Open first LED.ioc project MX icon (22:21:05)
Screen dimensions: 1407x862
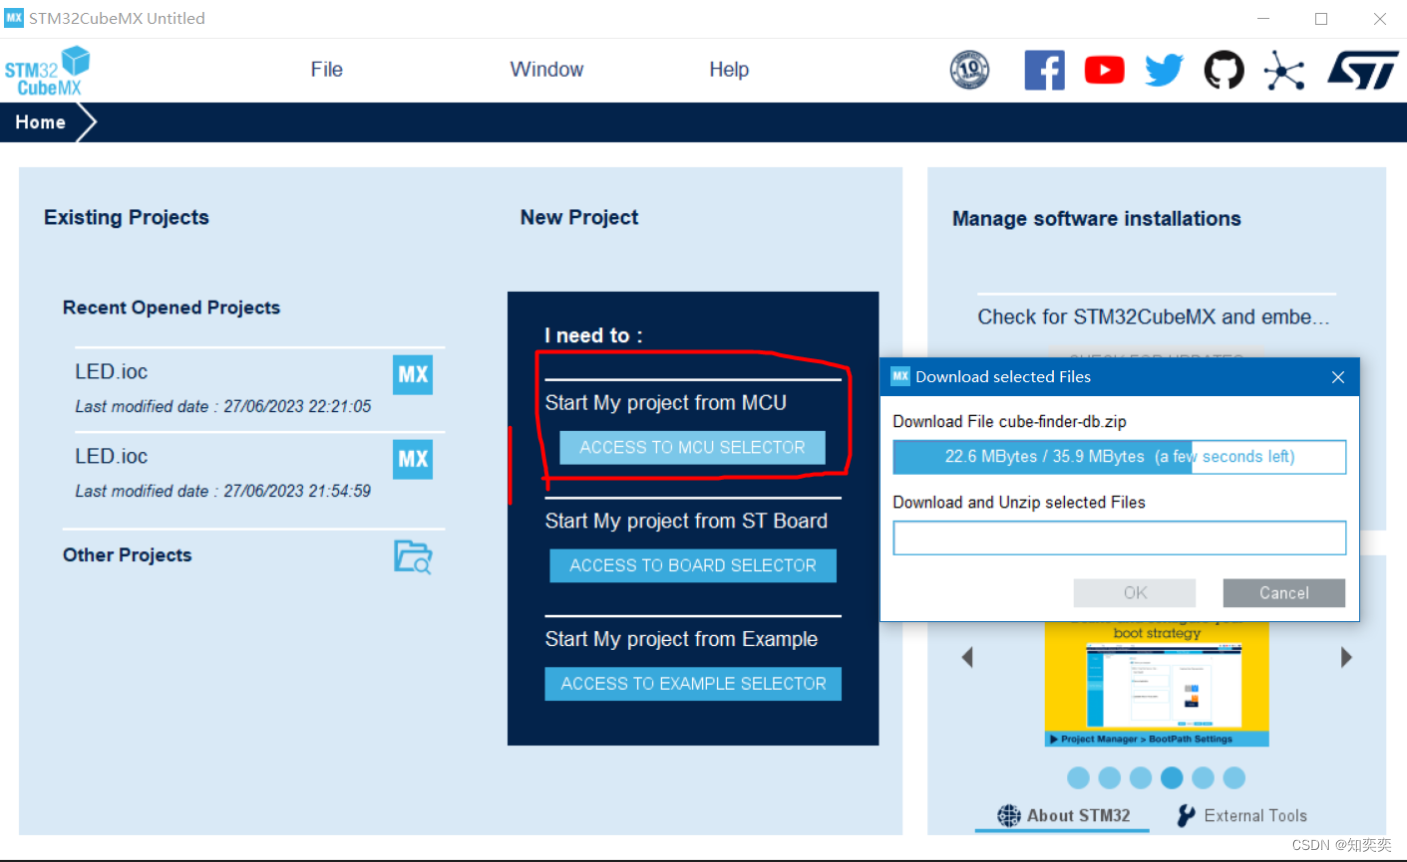(413, 375)
